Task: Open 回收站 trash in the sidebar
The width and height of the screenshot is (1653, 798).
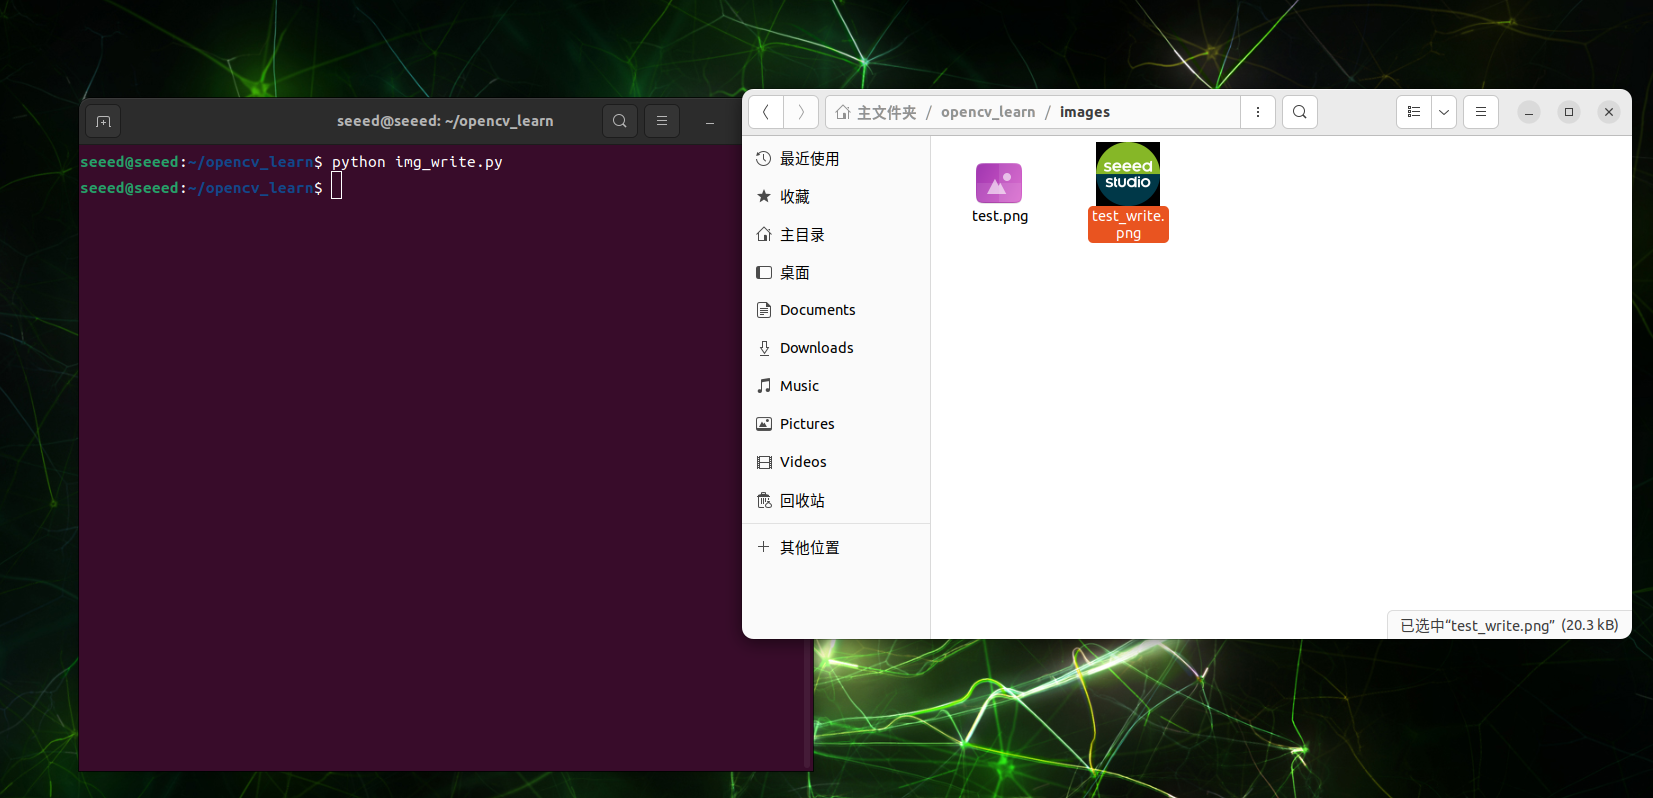Action: (836, 501)
